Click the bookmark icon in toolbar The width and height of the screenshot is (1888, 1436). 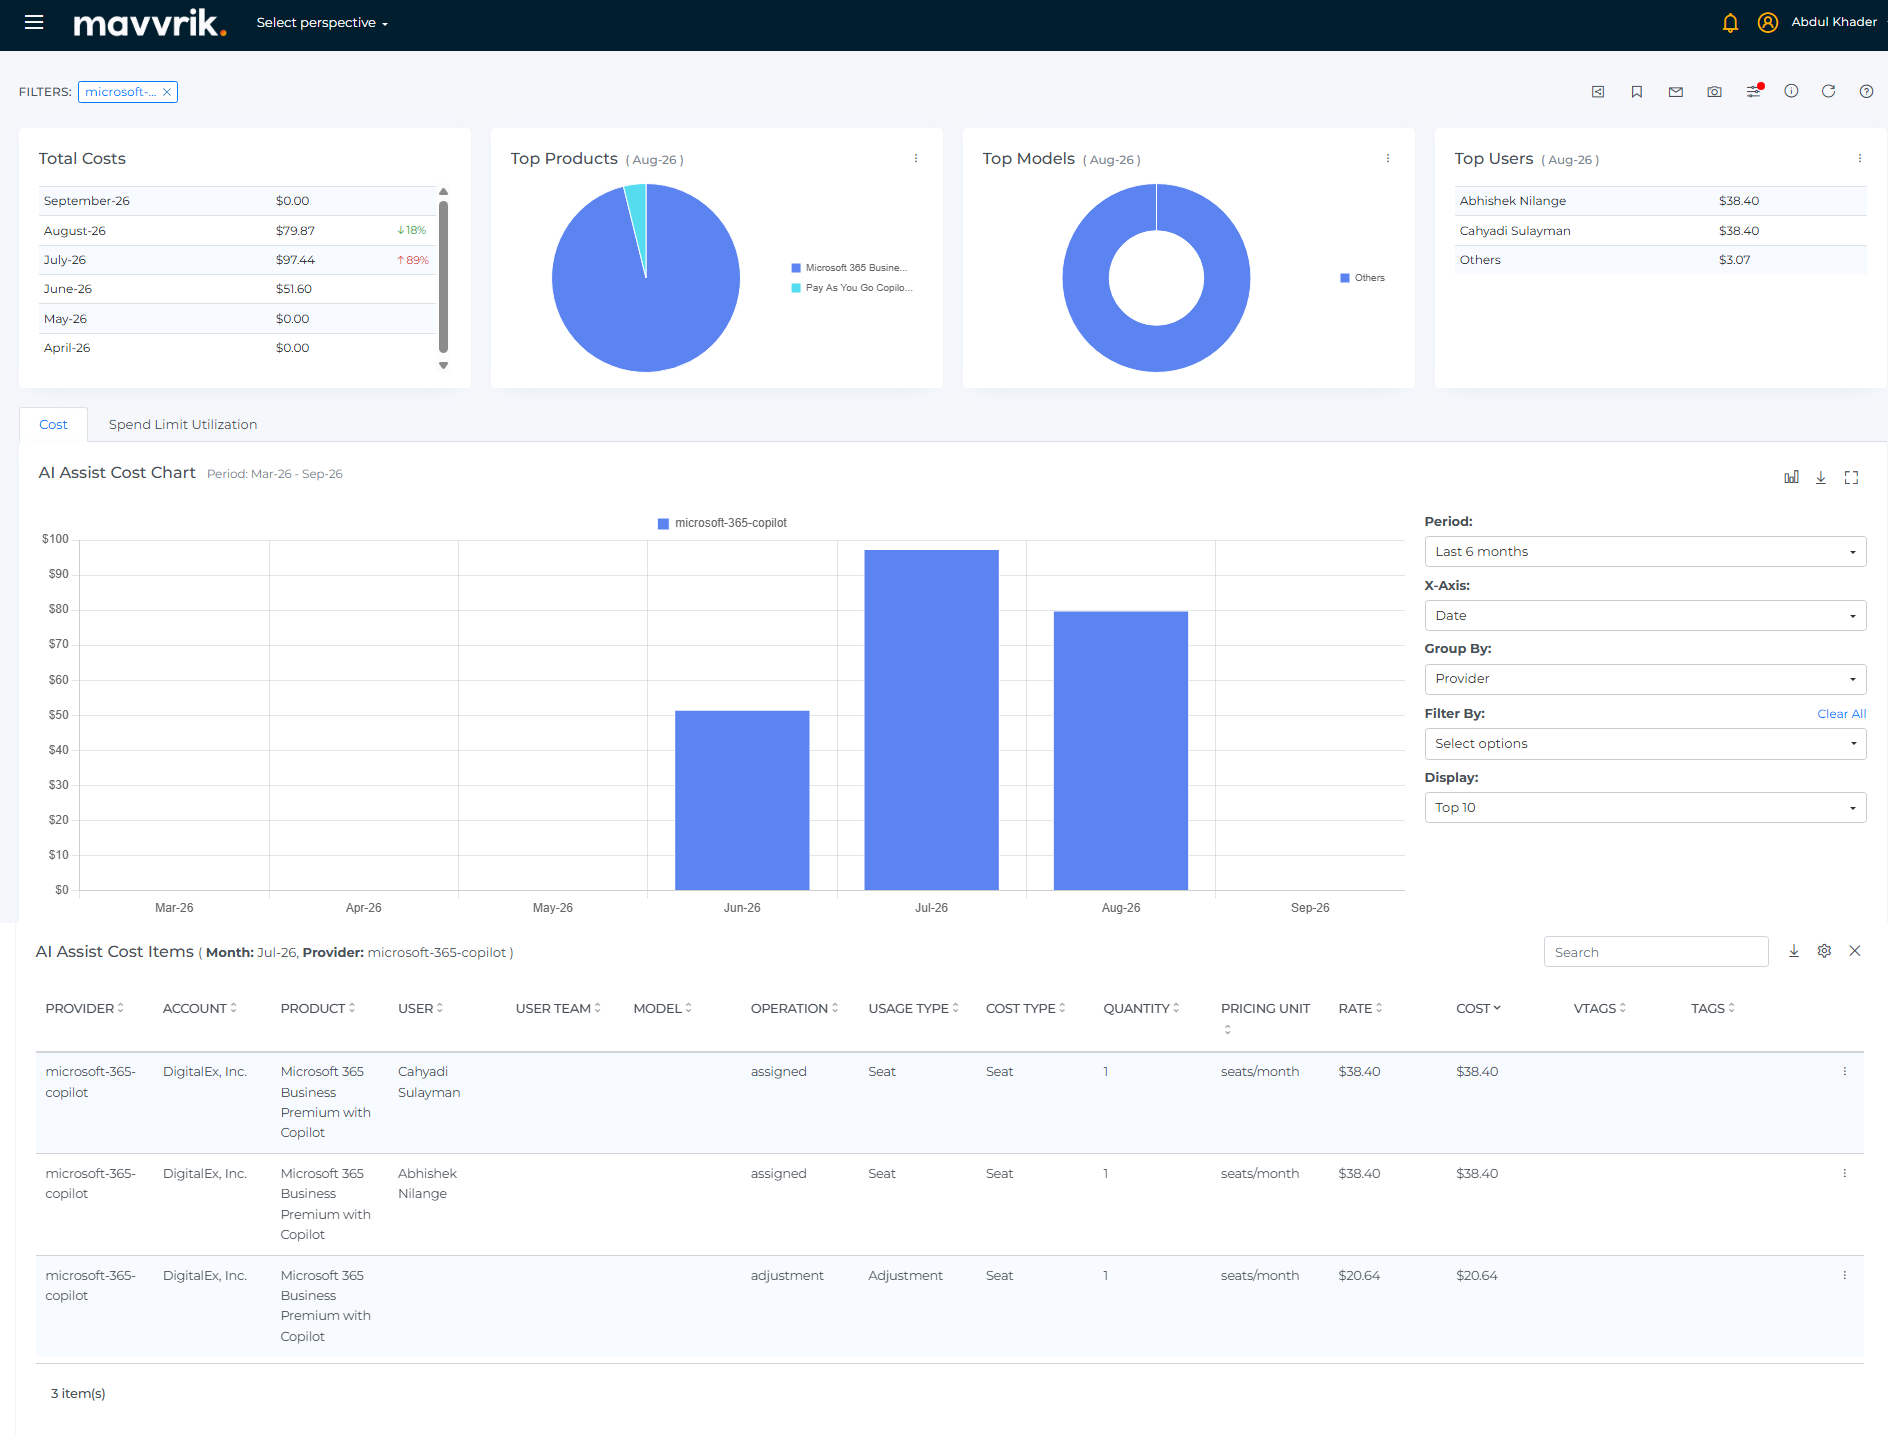click(x=1637, y=92)
